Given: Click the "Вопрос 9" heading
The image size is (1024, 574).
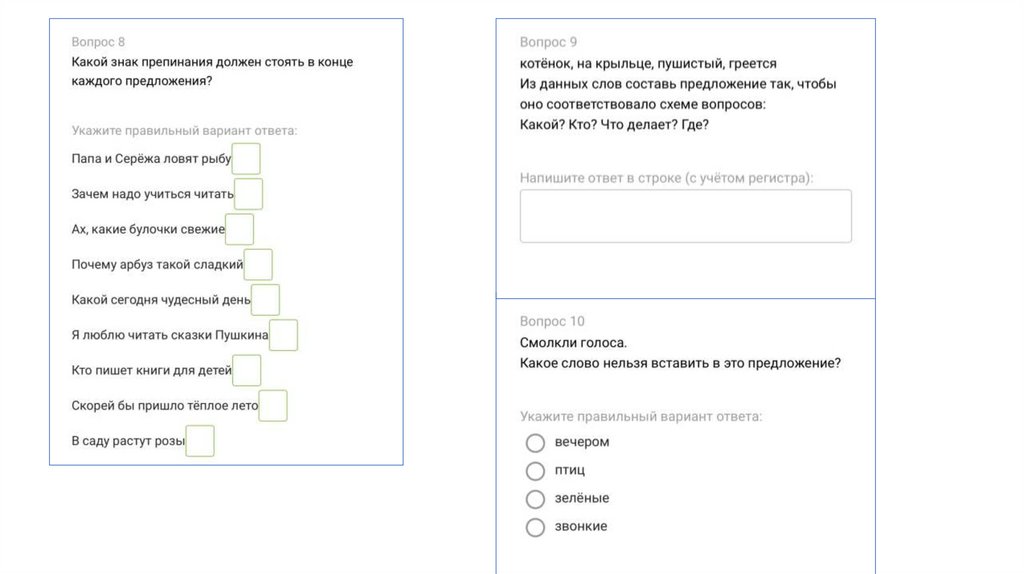Looking at the screenshot, I should tap(548, 42).
